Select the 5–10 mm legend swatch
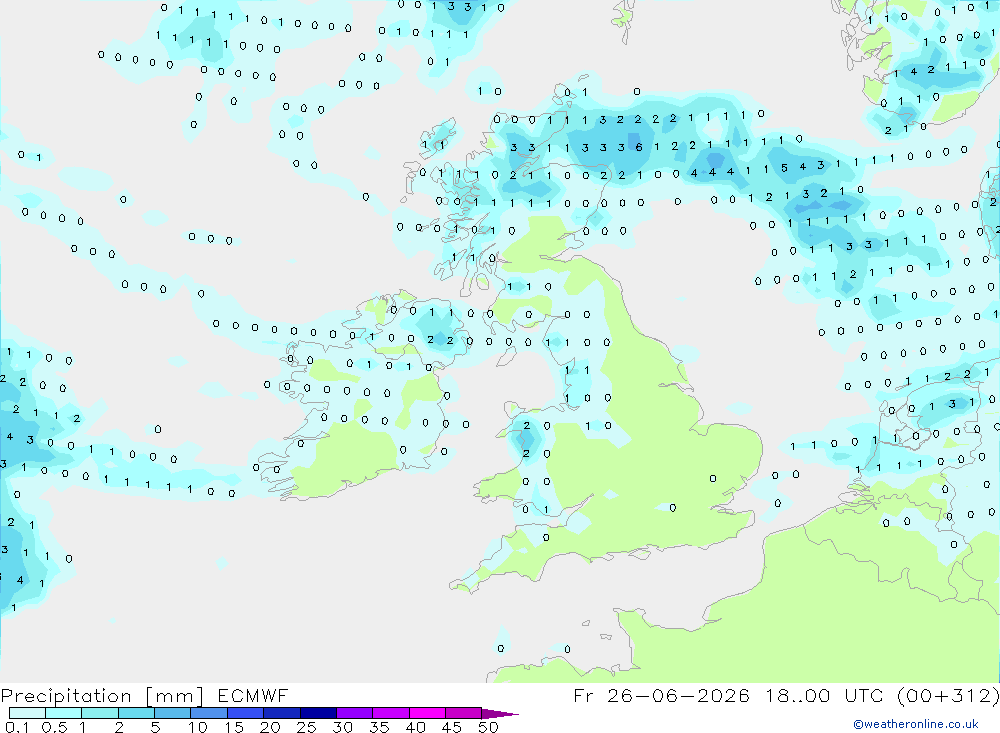 tap(173, 713)
